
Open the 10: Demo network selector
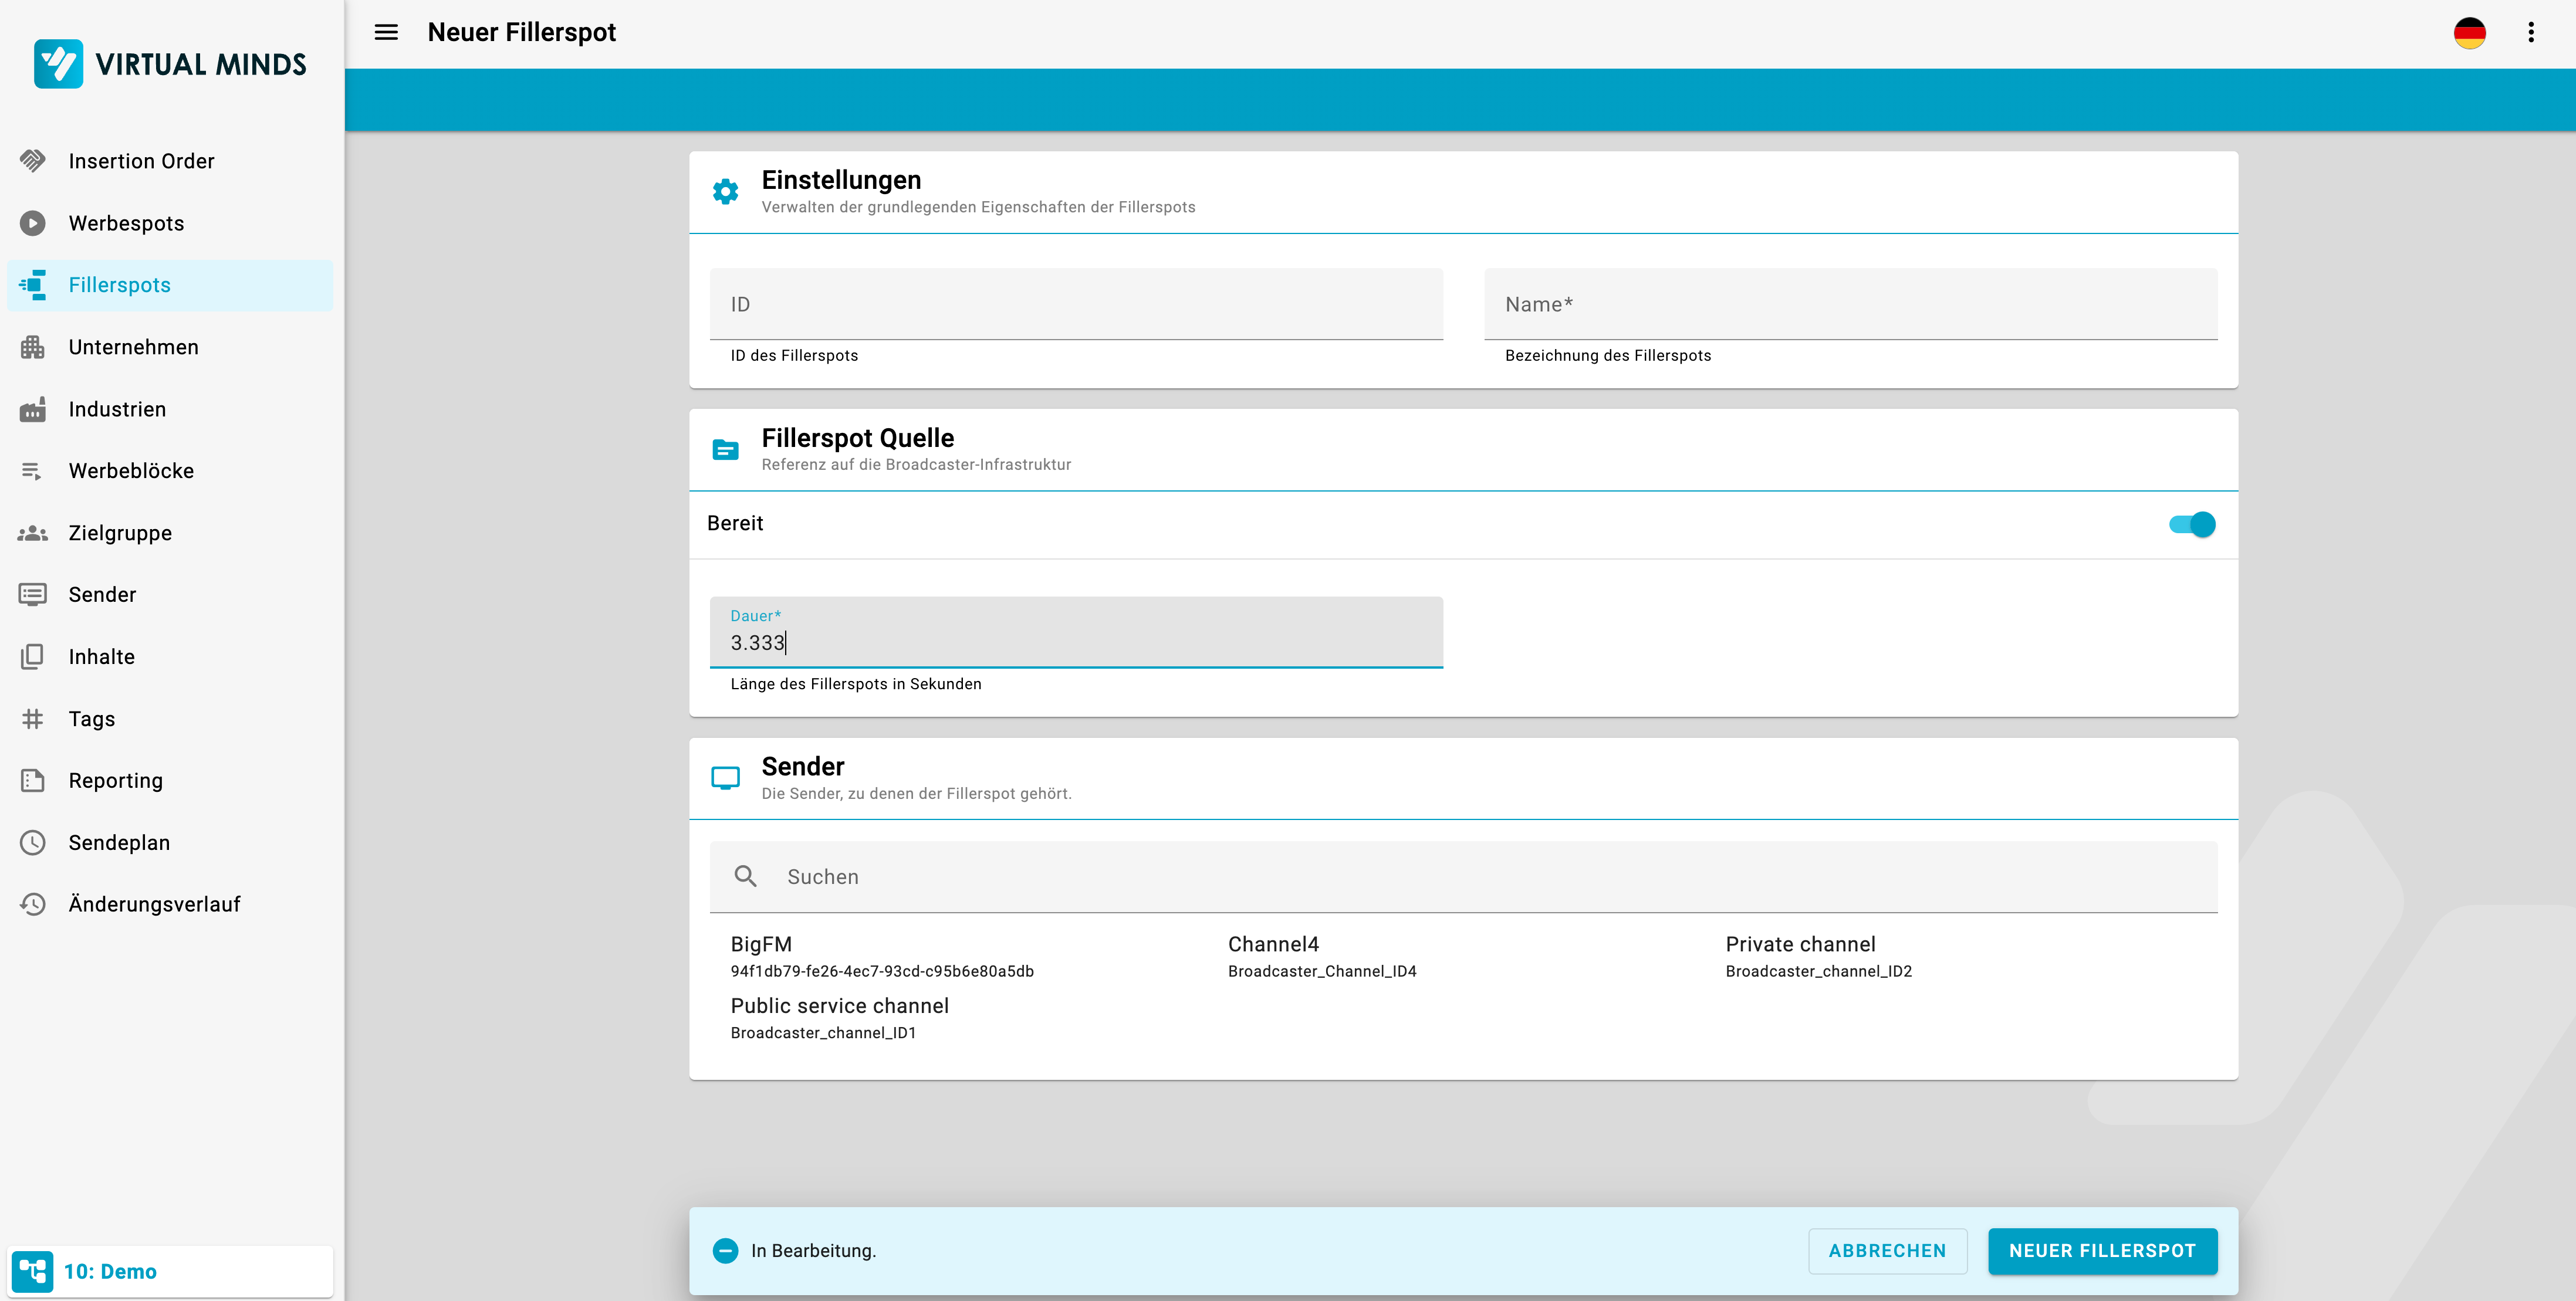pyautogui.click(x=170, y=1271)
